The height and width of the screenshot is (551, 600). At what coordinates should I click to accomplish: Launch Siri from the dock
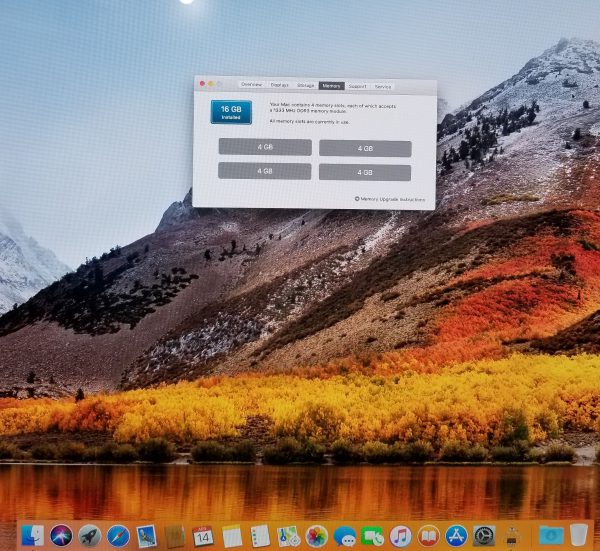(x=61, y=535)
